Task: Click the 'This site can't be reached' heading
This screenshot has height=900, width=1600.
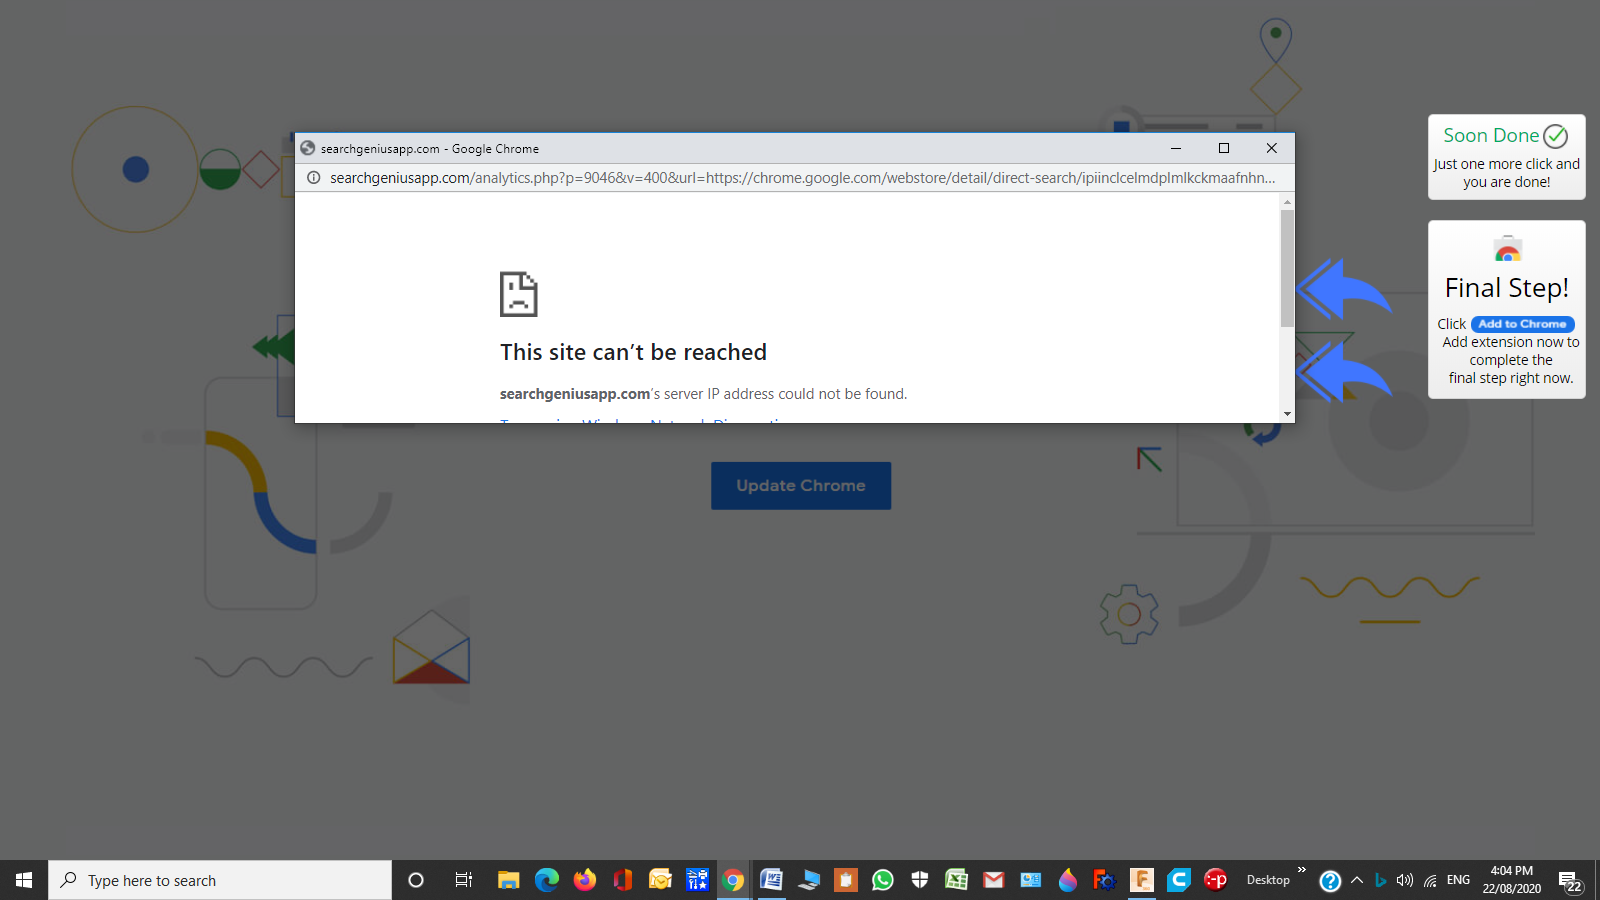Action: (633, 352)
